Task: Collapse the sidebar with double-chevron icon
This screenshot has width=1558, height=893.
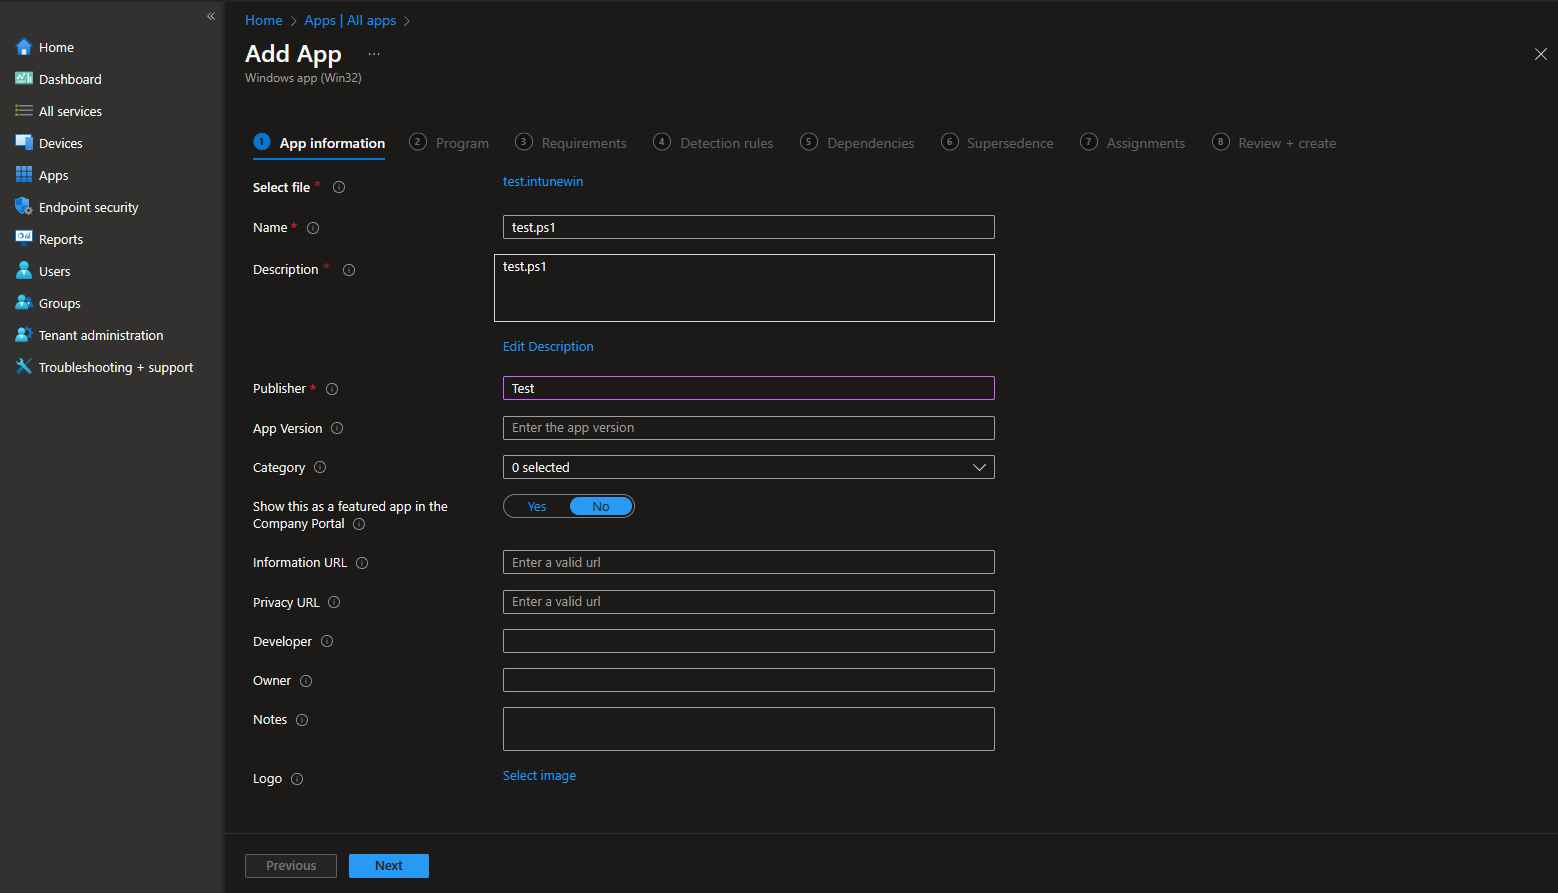Action: [211, 16]
